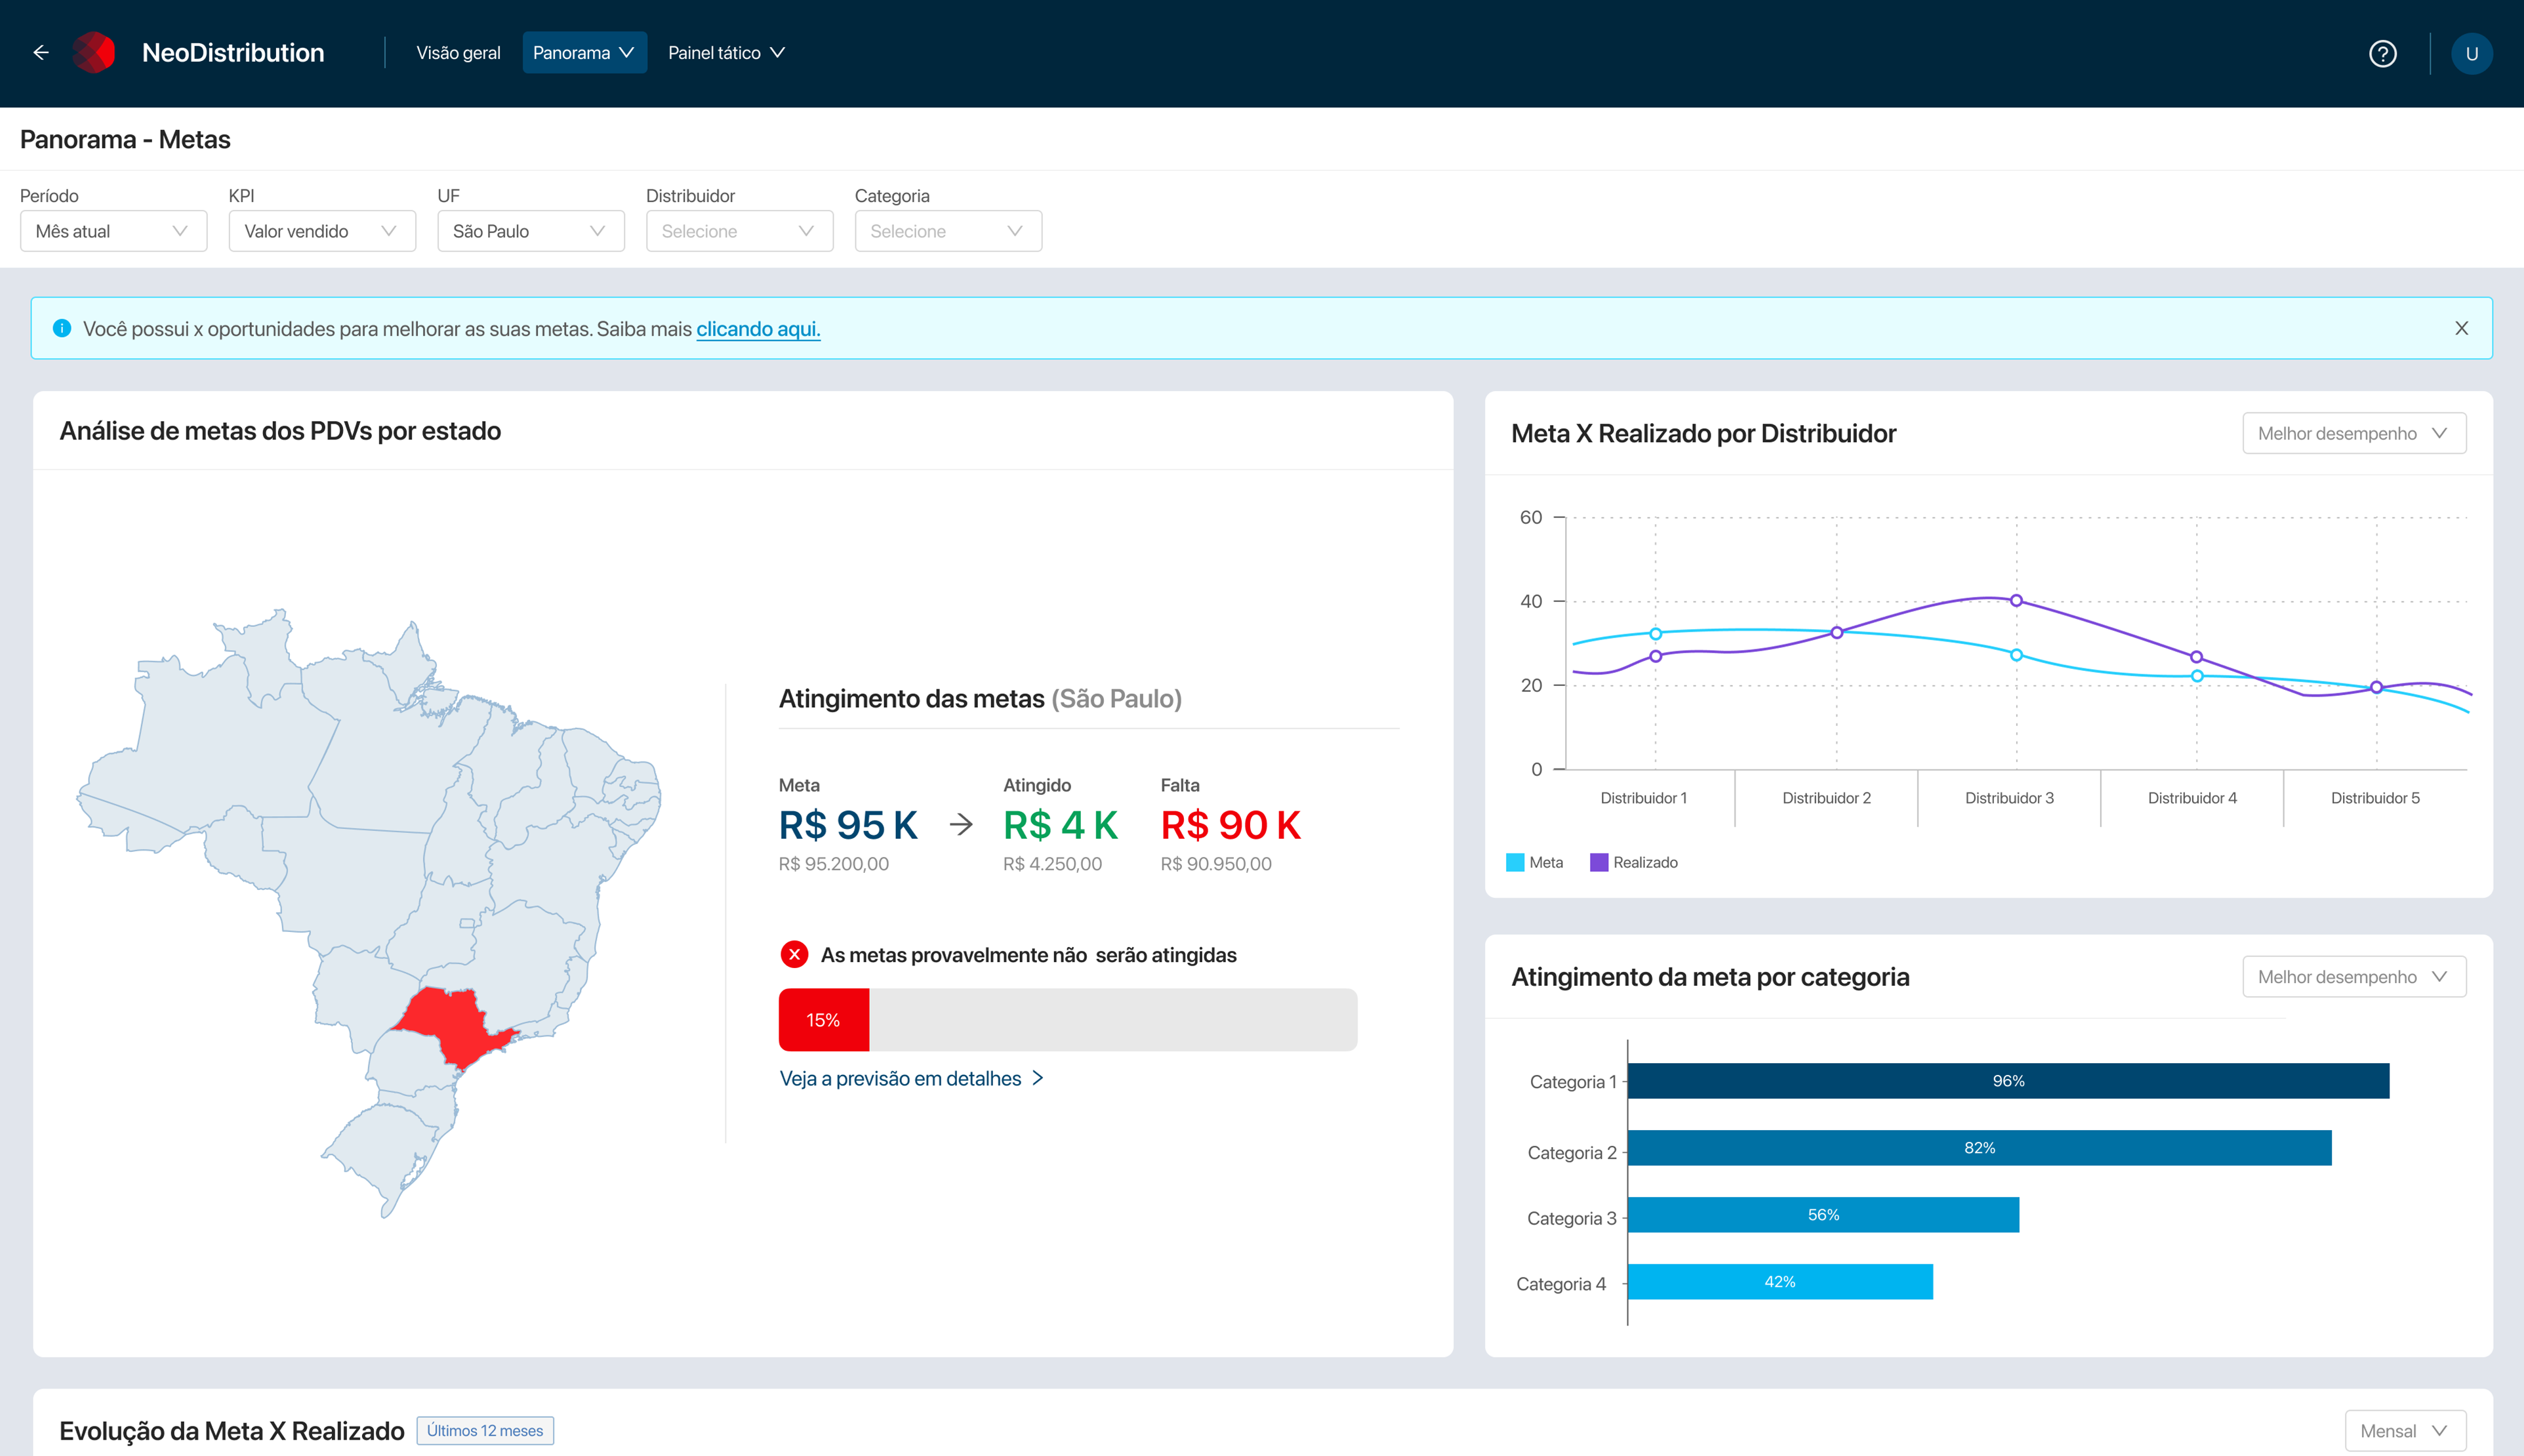Open the help question mark icon
2524x1456 pixels.
(2384, 53)
